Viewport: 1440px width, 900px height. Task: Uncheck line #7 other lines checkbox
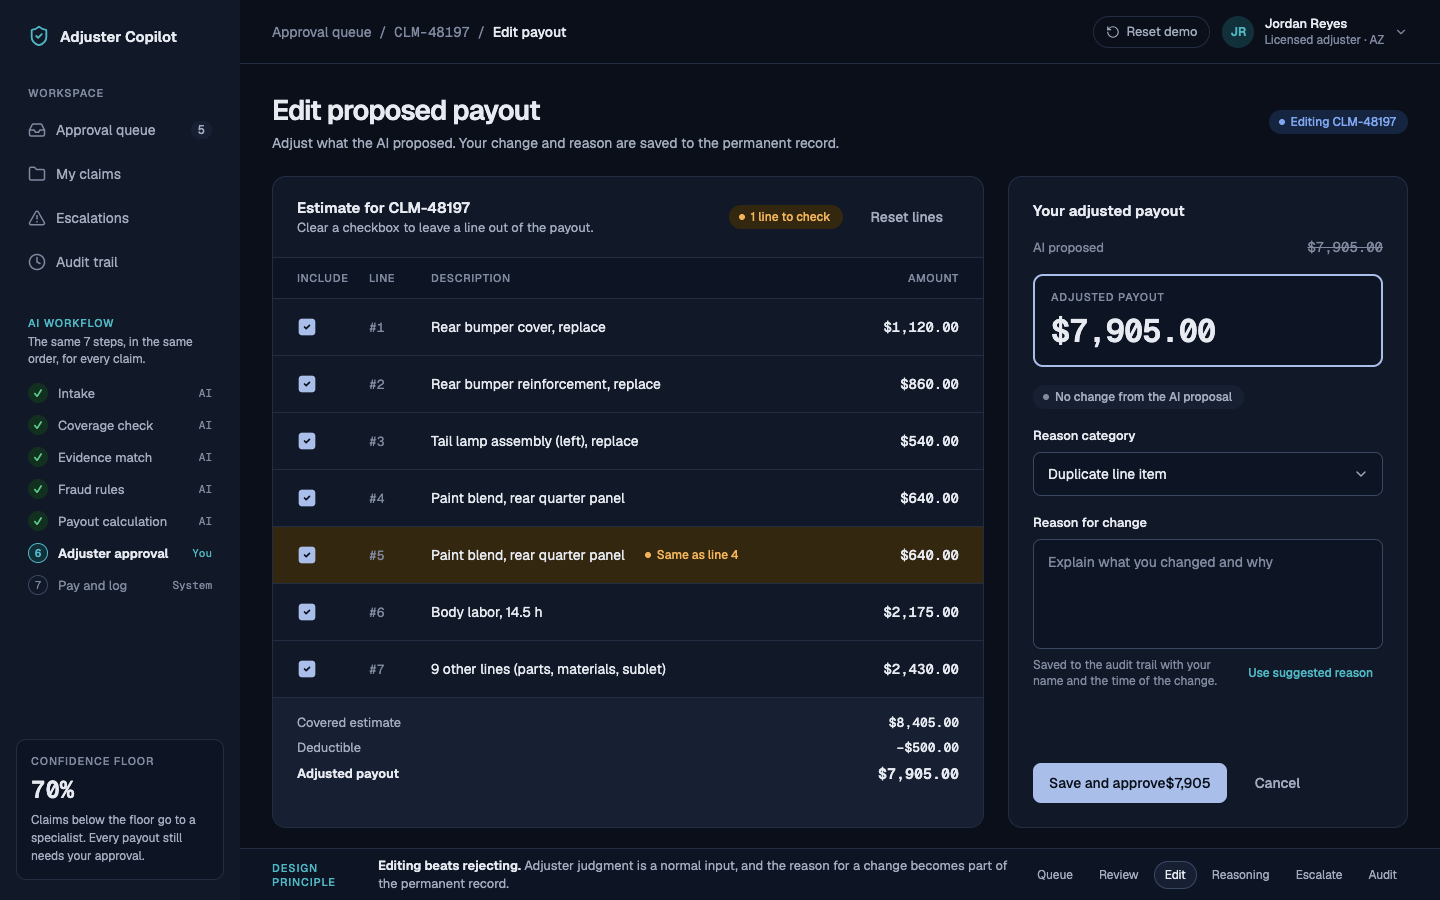307,669
